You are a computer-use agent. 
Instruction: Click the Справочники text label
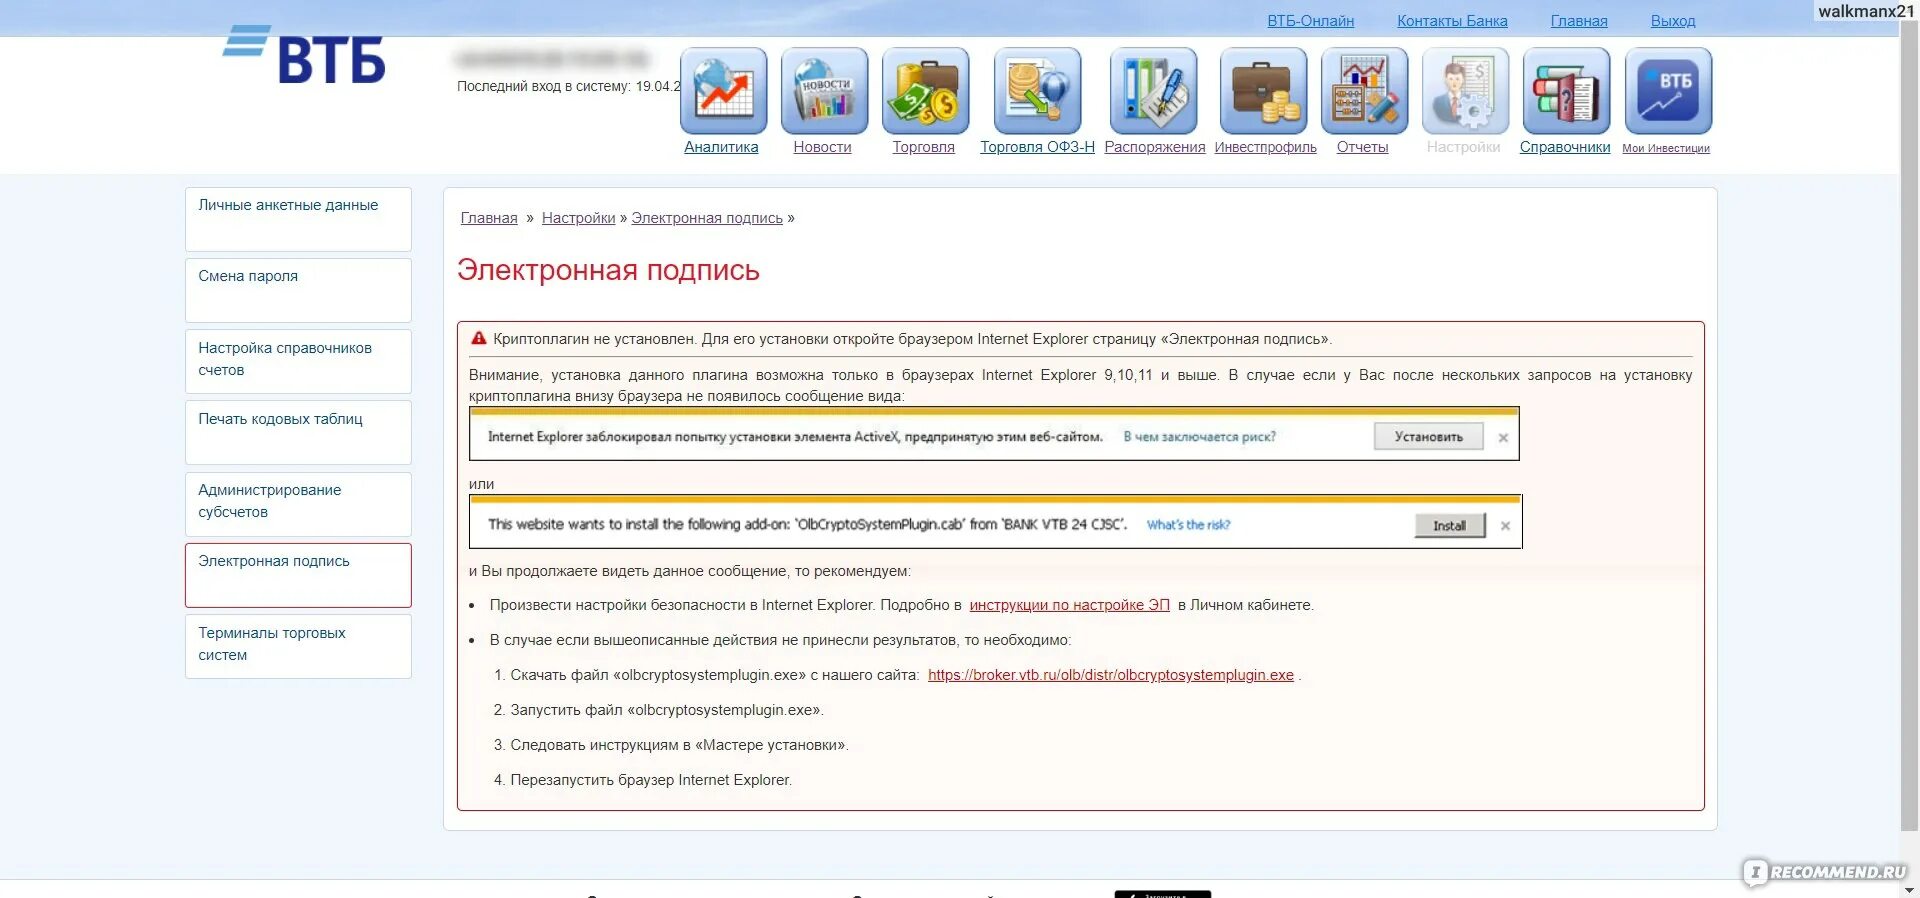(1565, 147)
